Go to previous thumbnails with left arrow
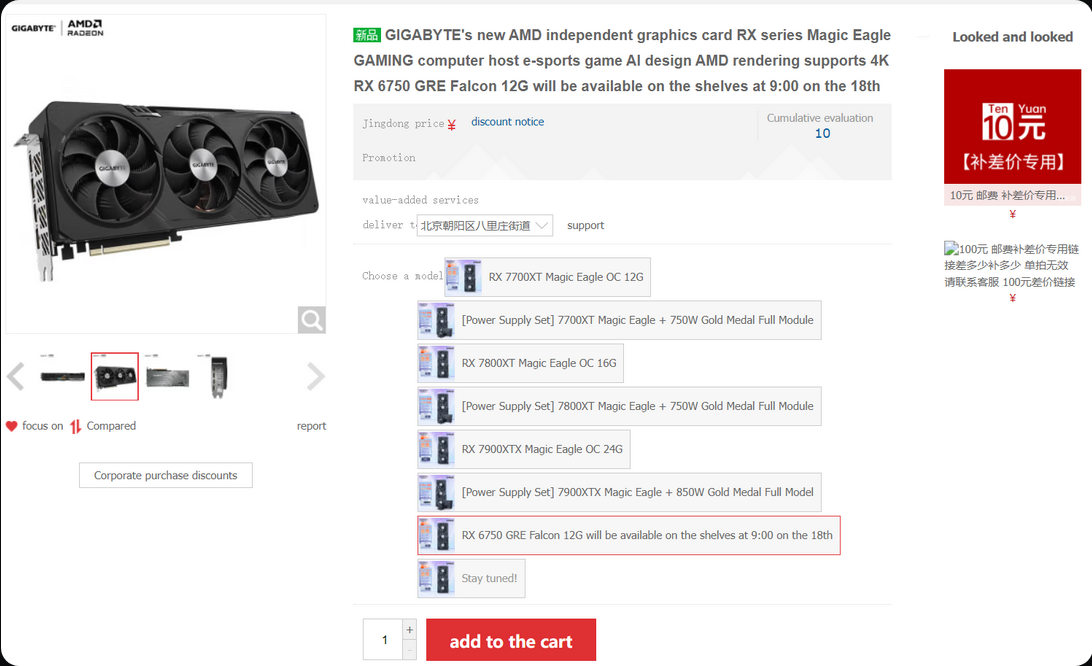The height and width of the screenshot is (666, 1092). (15, 376)
